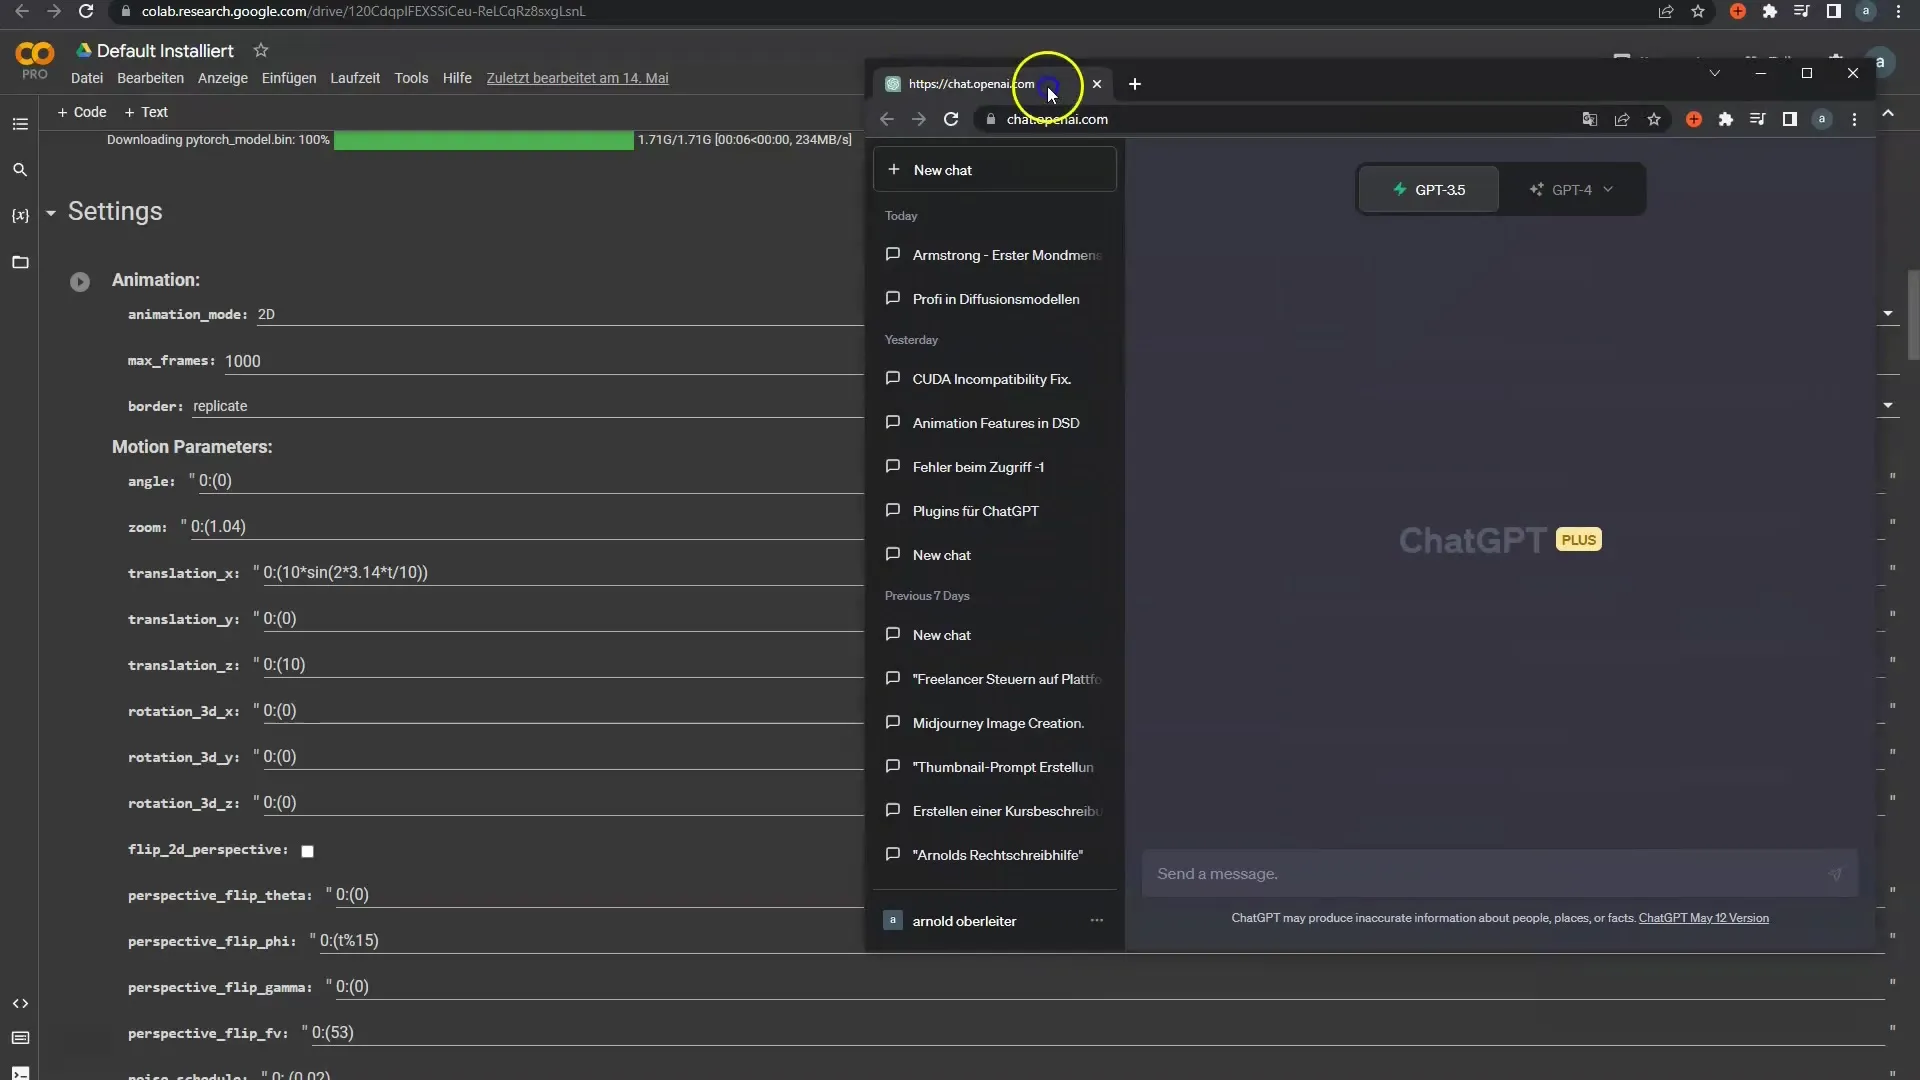Open Chrome menu in ChatGPT window
1920x1080 pixels.
point(1854,119)
